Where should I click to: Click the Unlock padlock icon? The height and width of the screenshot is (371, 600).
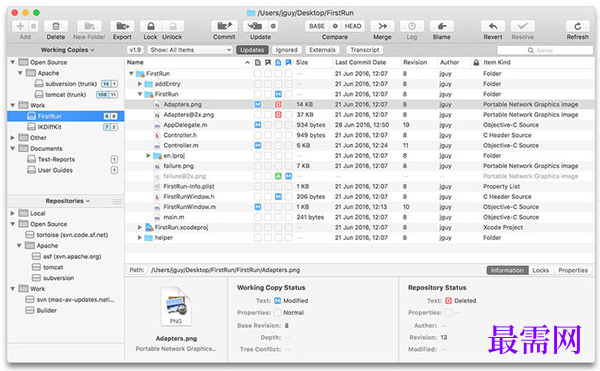(173, 26)
